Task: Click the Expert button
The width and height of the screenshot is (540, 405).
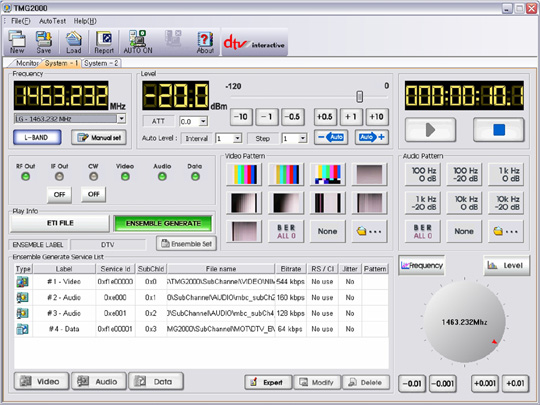Action: point(268,382)
